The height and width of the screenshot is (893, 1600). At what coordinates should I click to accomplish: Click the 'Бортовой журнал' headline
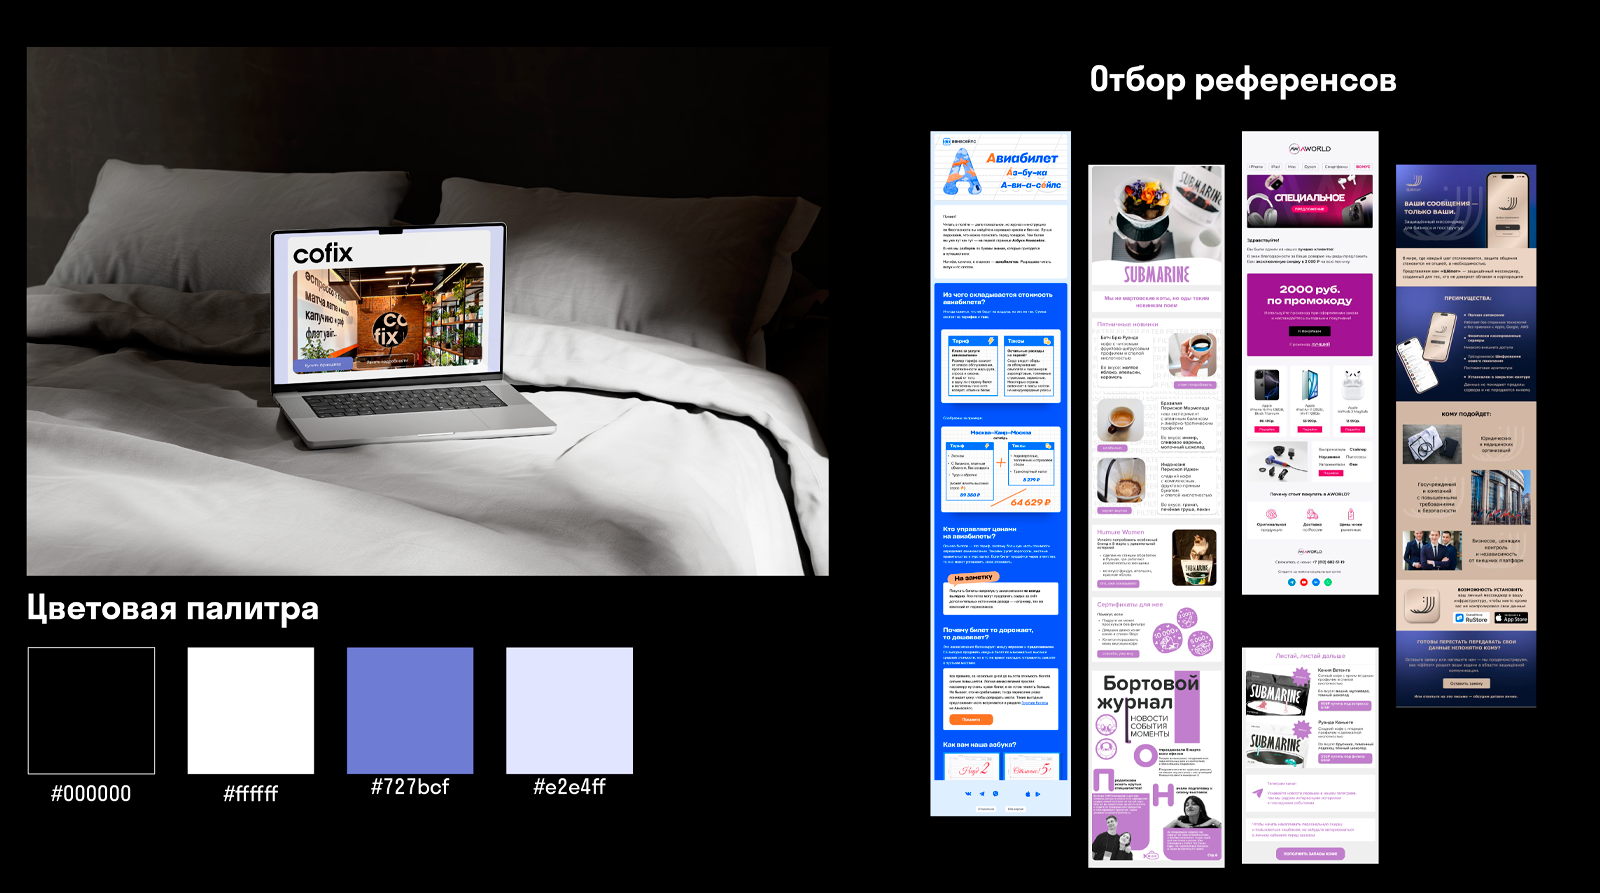1147,692
